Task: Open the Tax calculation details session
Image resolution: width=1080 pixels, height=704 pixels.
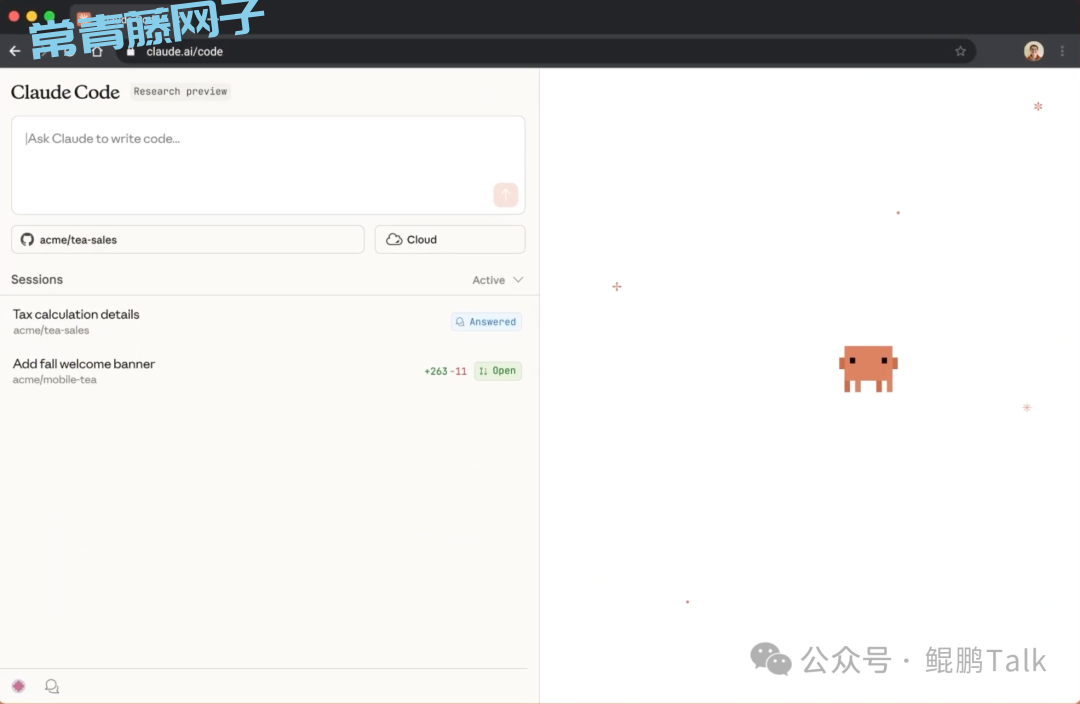Action: point(76,315)
